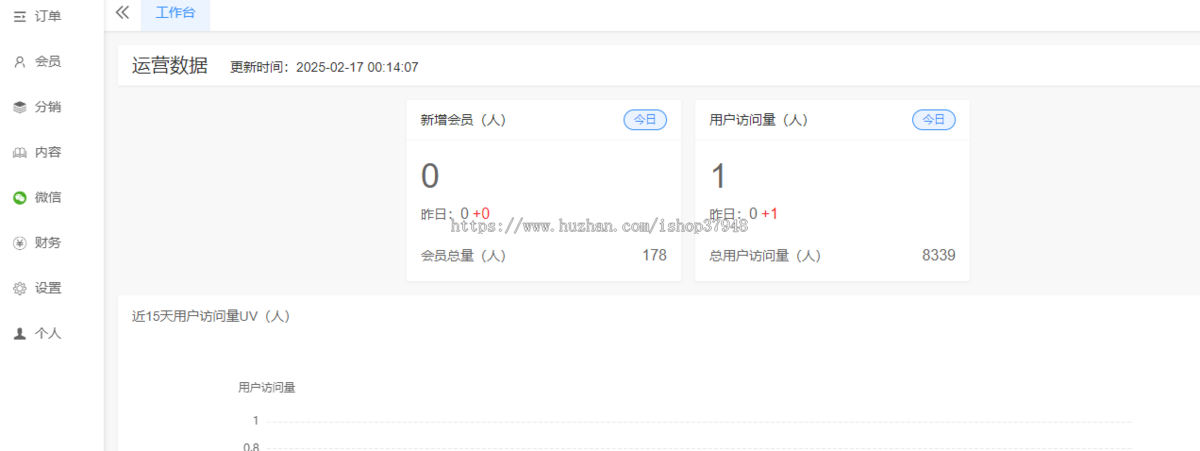
Task: Click the 总用户访问量（人） label
Action: pos(765,255)
